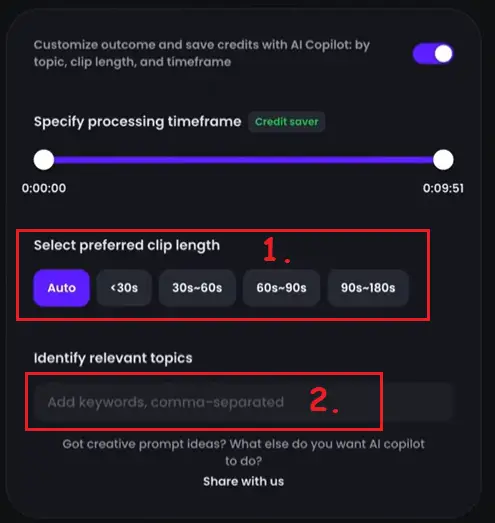Choose the <30s clip length
Viewport: 495px width, 523px height.
(124, 288)
